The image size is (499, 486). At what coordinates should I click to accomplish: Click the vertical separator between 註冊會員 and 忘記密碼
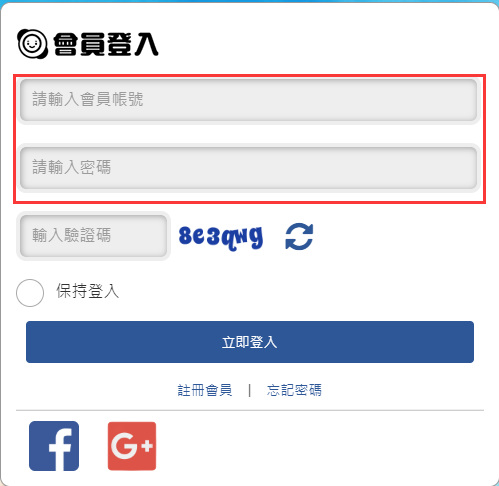(x=249, y=390)
